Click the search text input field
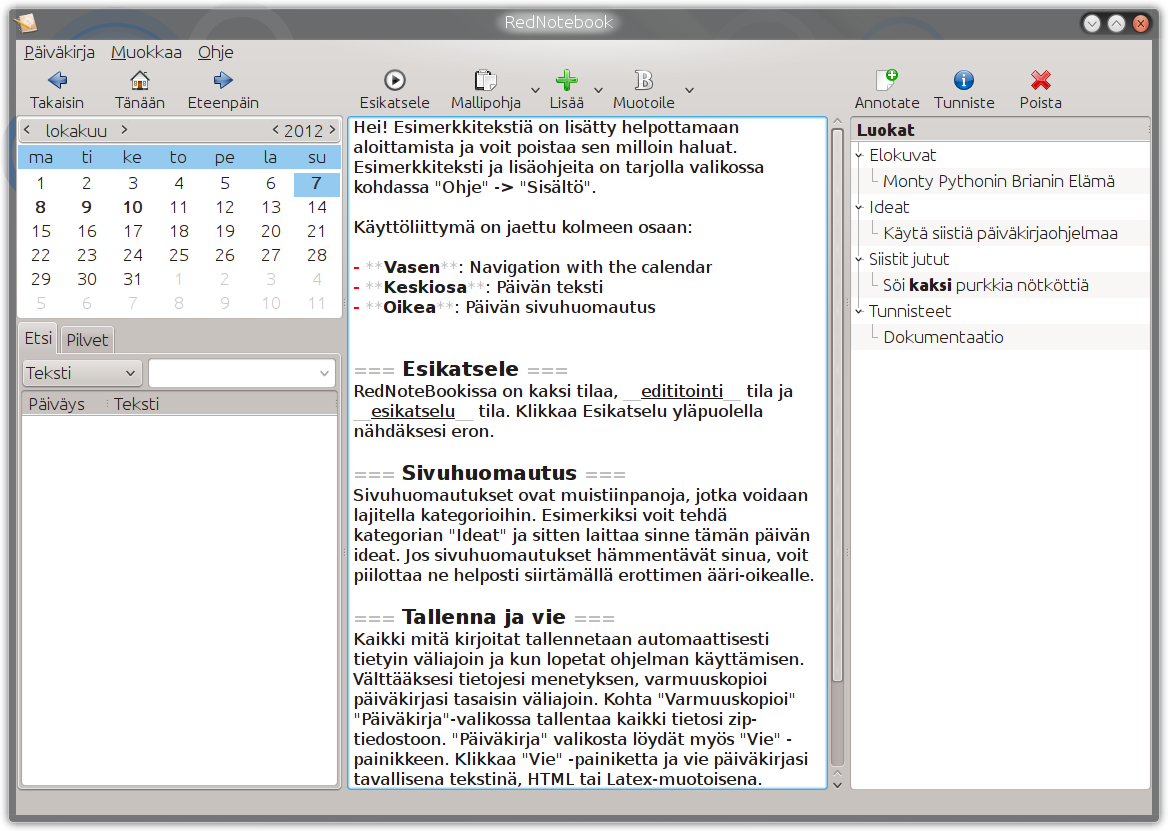The image size is (1168, 831). point(232,373)
